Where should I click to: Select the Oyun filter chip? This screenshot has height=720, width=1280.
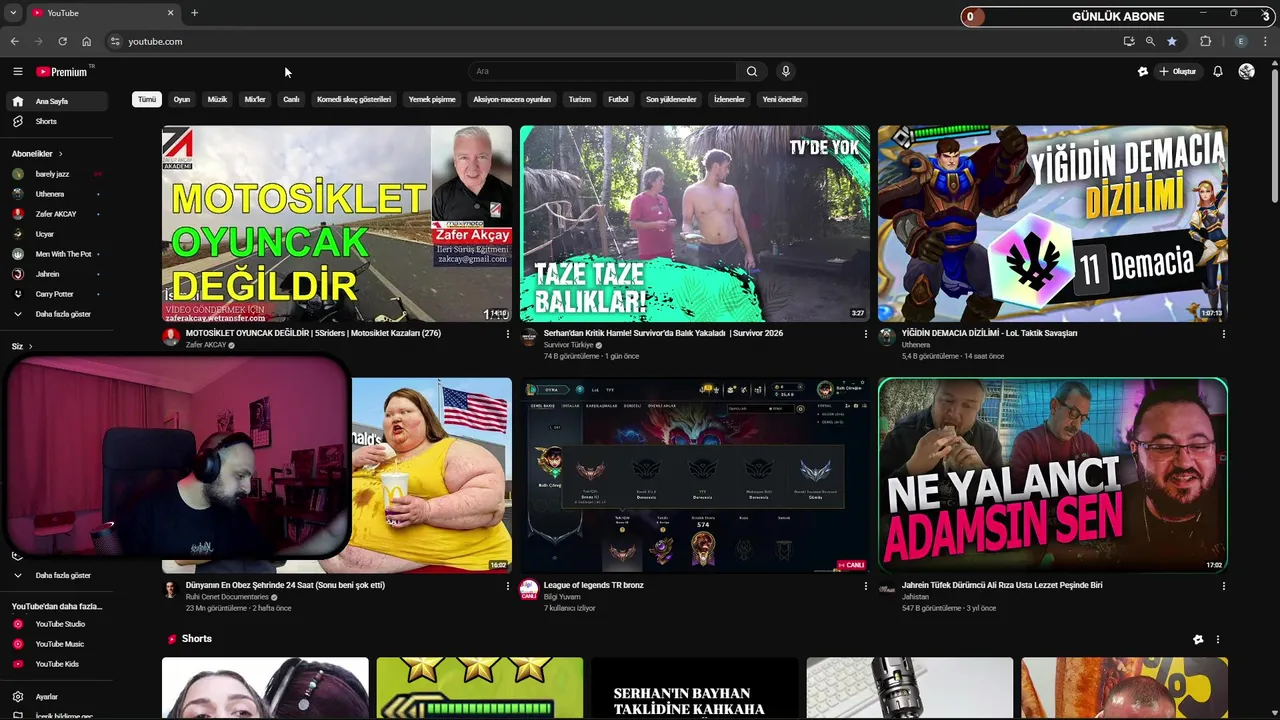point(182,99)
